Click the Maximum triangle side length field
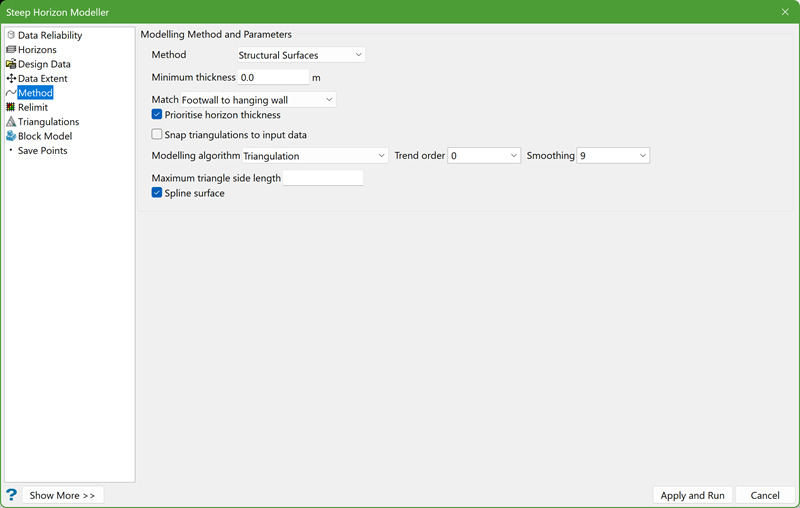Screen dimensions: 800x508 (x=323, y=177)
